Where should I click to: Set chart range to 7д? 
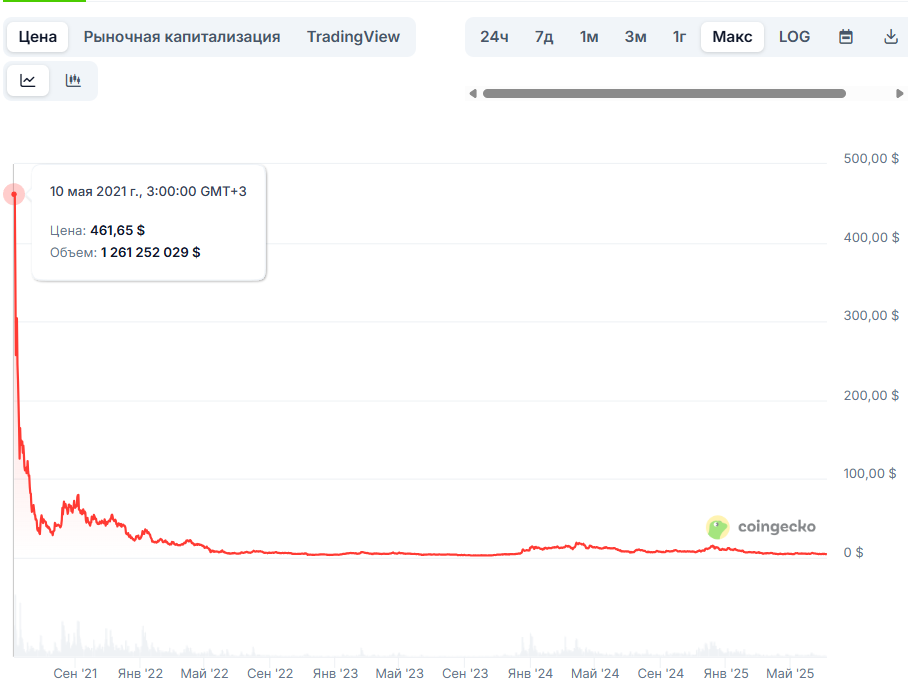click(x=544, y=37)
